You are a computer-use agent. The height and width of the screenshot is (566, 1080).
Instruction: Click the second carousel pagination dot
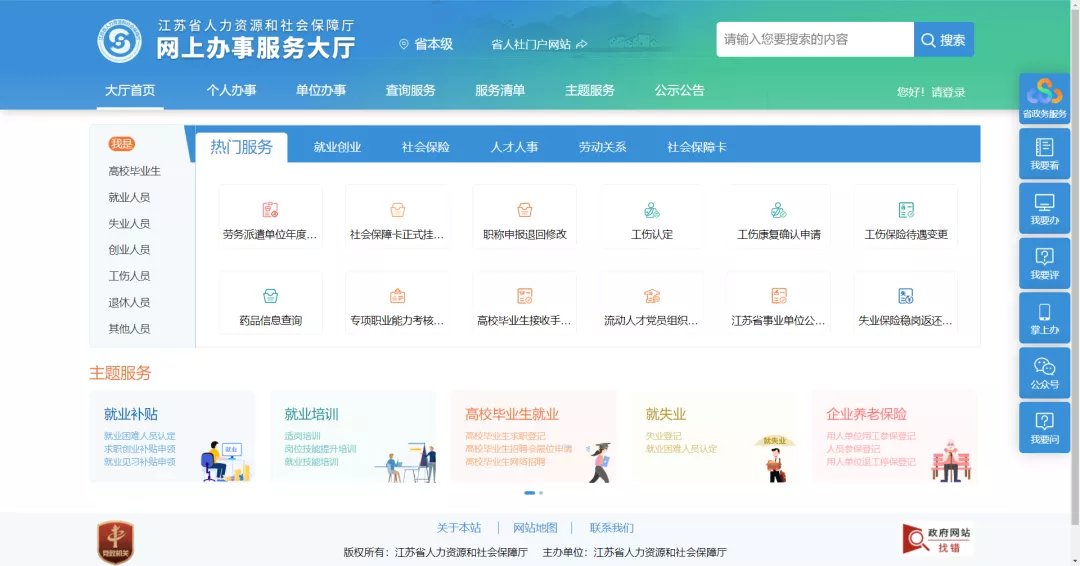tap(541, 493)
